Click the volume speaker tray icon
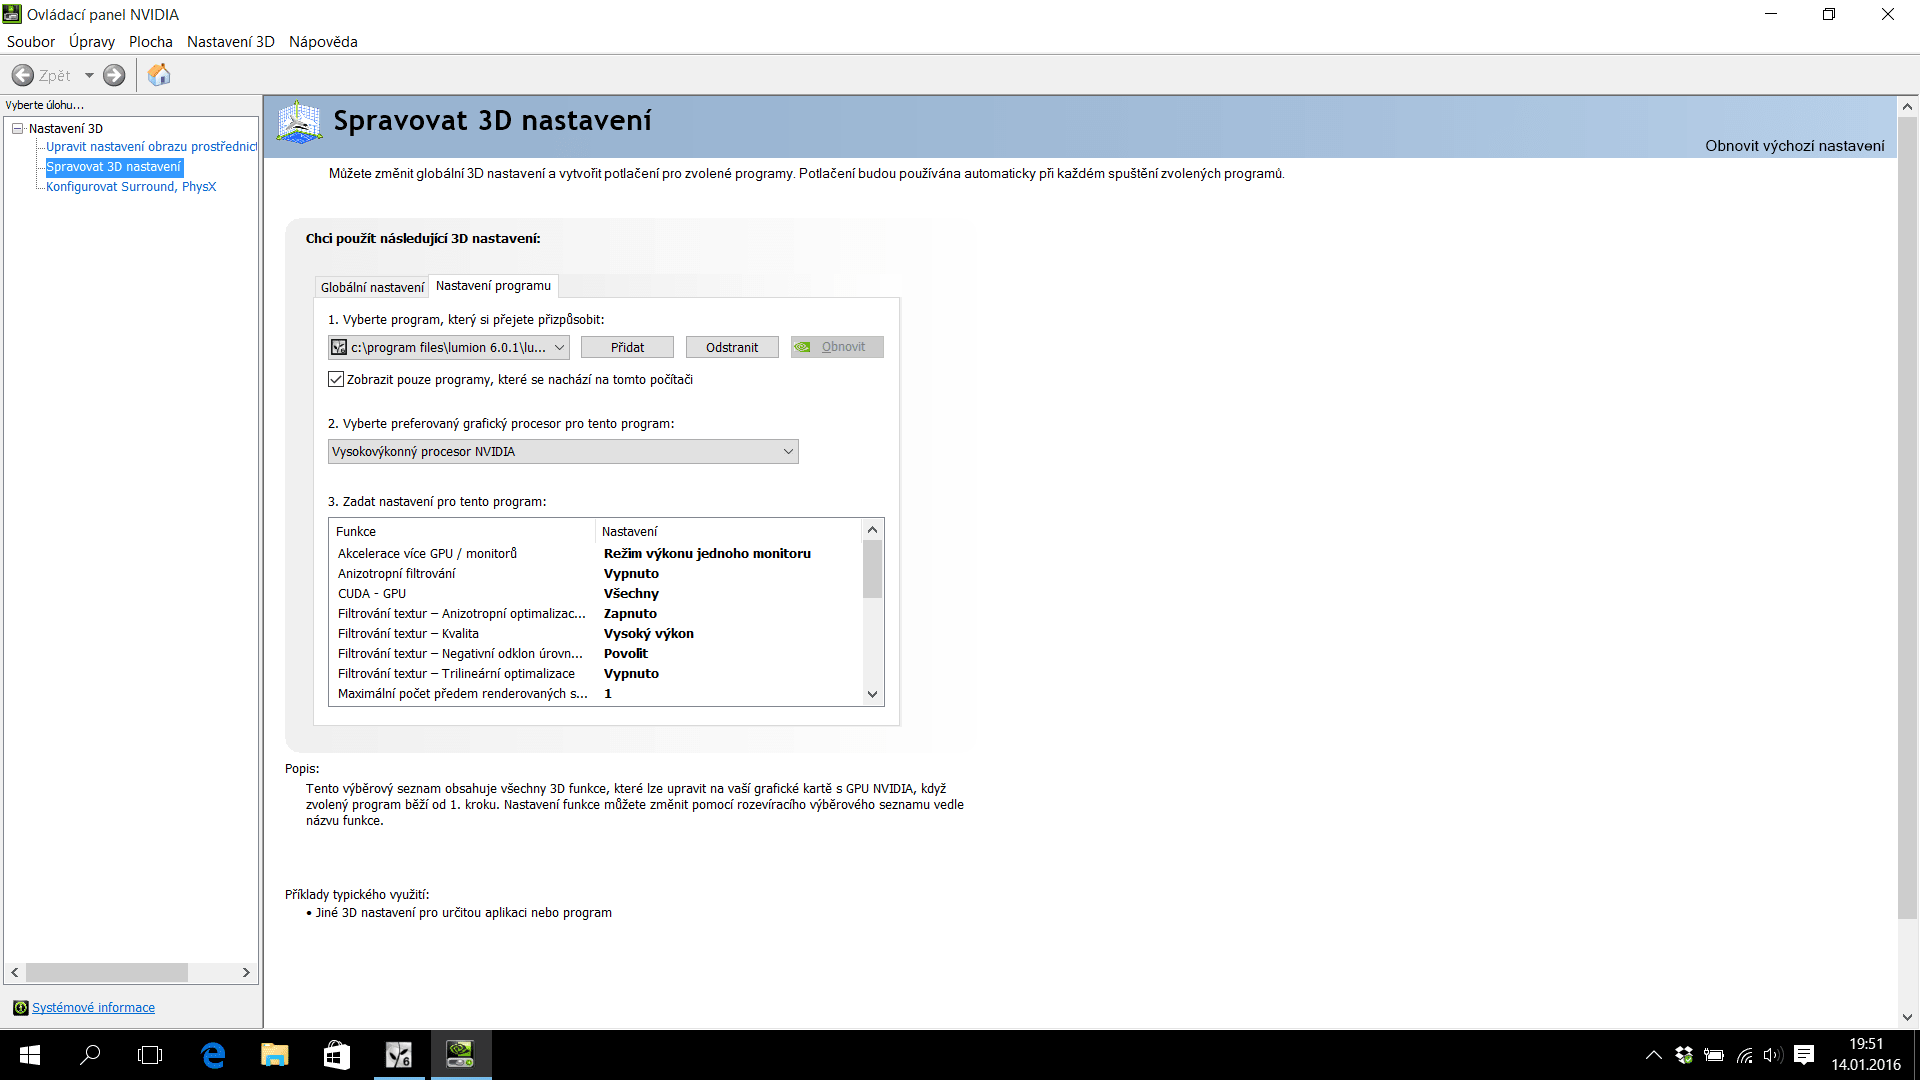The height and width of the screenshot is (1080, 1920). pyautogui.click(x=1773, y=1055)
